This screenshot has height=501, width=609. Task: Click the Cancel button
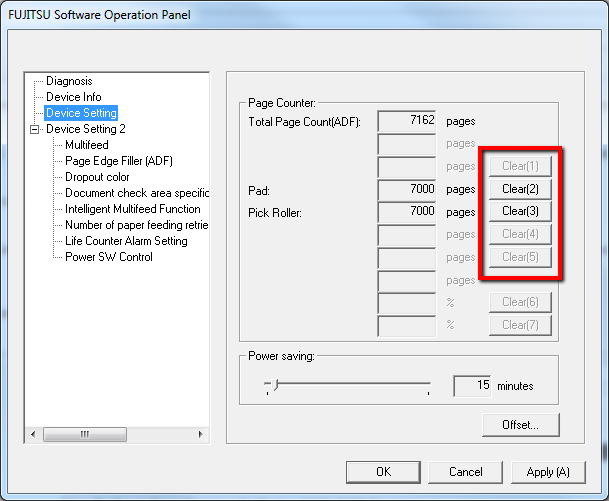click(x=466, y=472)
